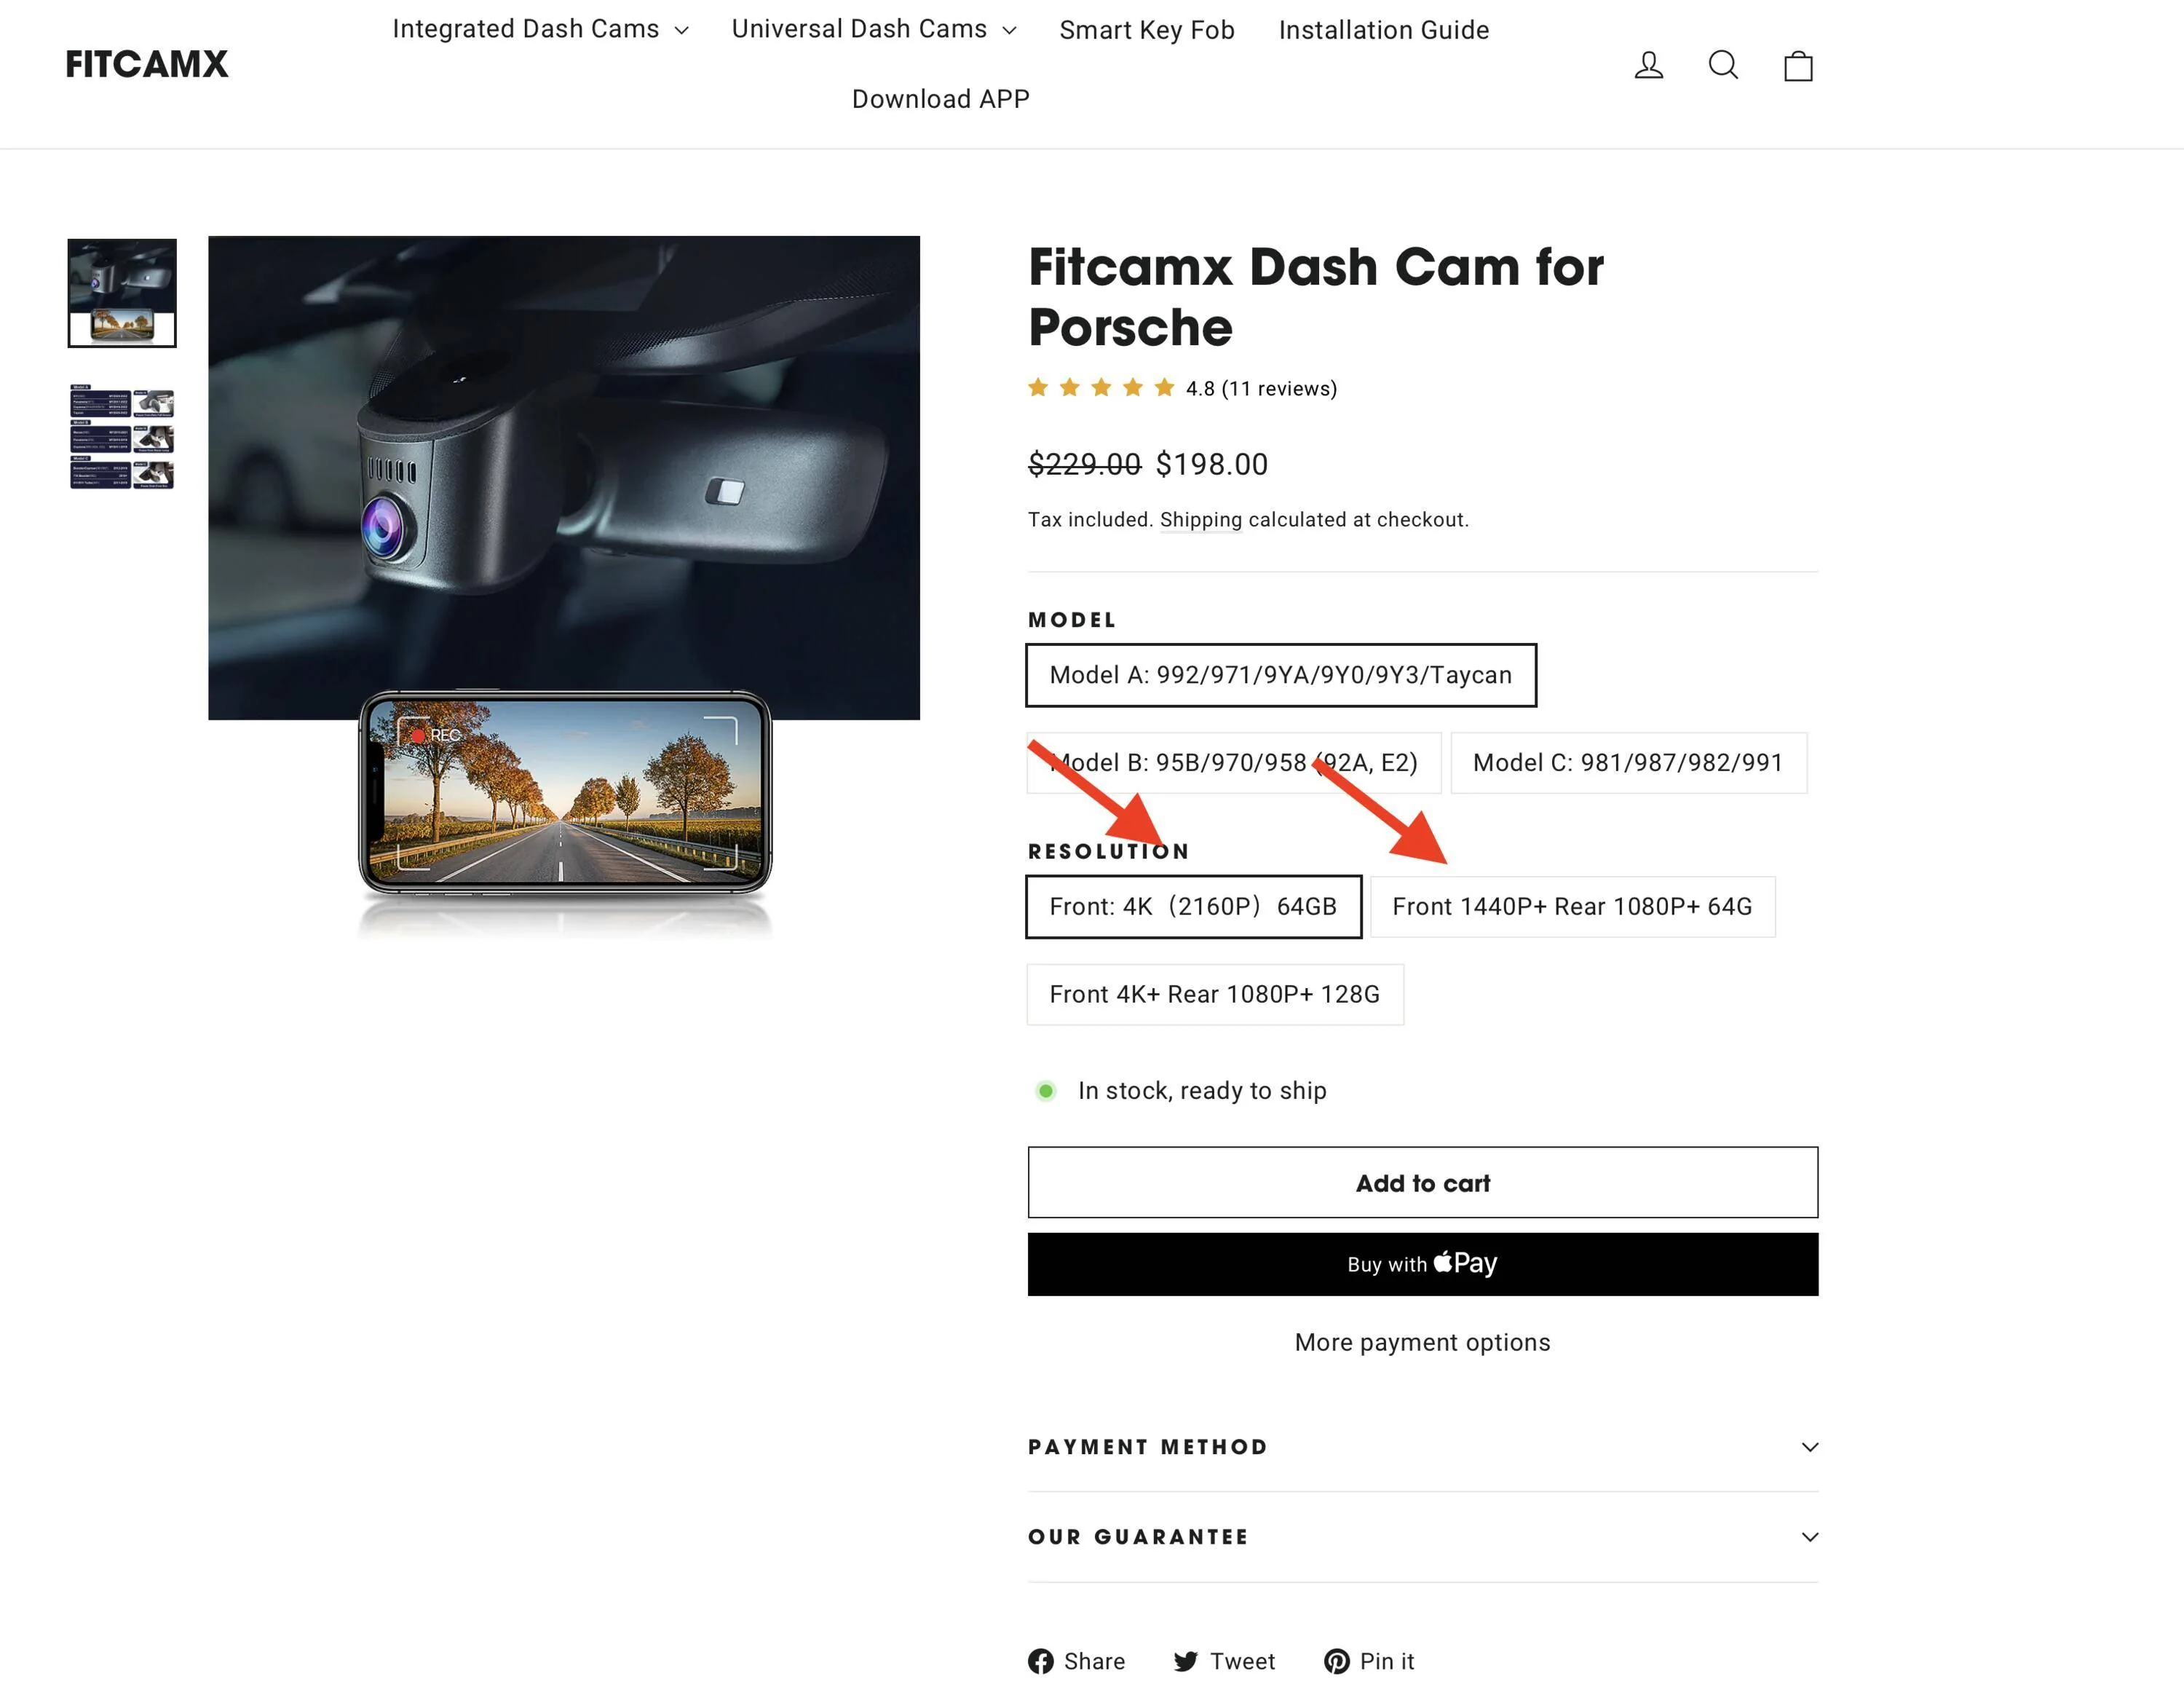Screen dimensions: 2184x1693
Task: Open More payment options
Action: coord(1423,1343)
